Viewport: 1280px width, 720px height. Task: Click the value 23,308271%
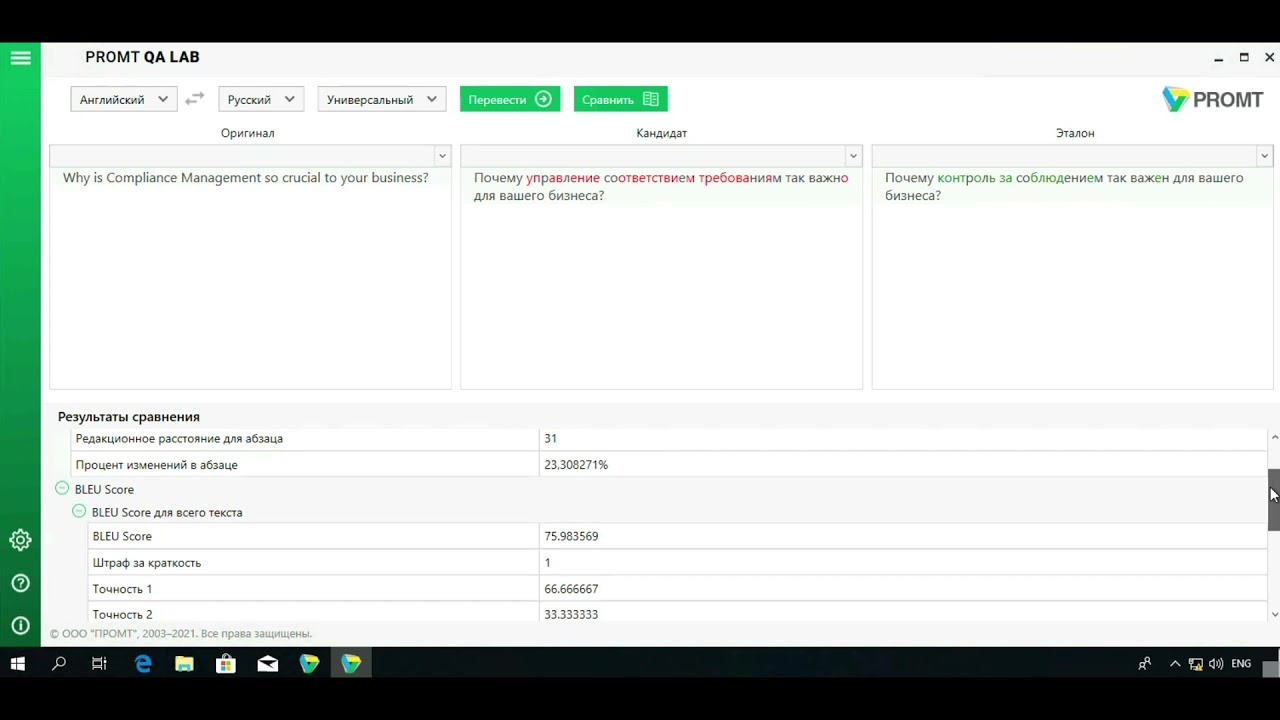(576, 465)
